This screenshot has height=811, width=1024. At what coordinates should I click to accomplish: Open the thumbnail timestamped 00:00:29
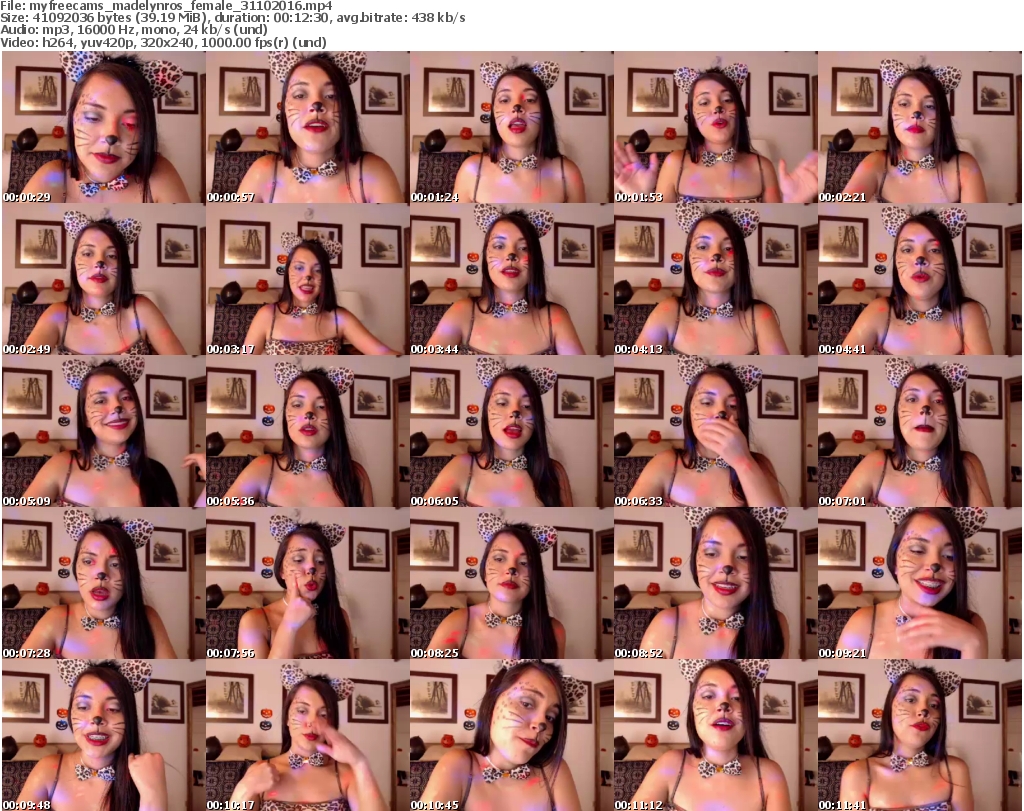pyautogui.click(x=103, y=127)
